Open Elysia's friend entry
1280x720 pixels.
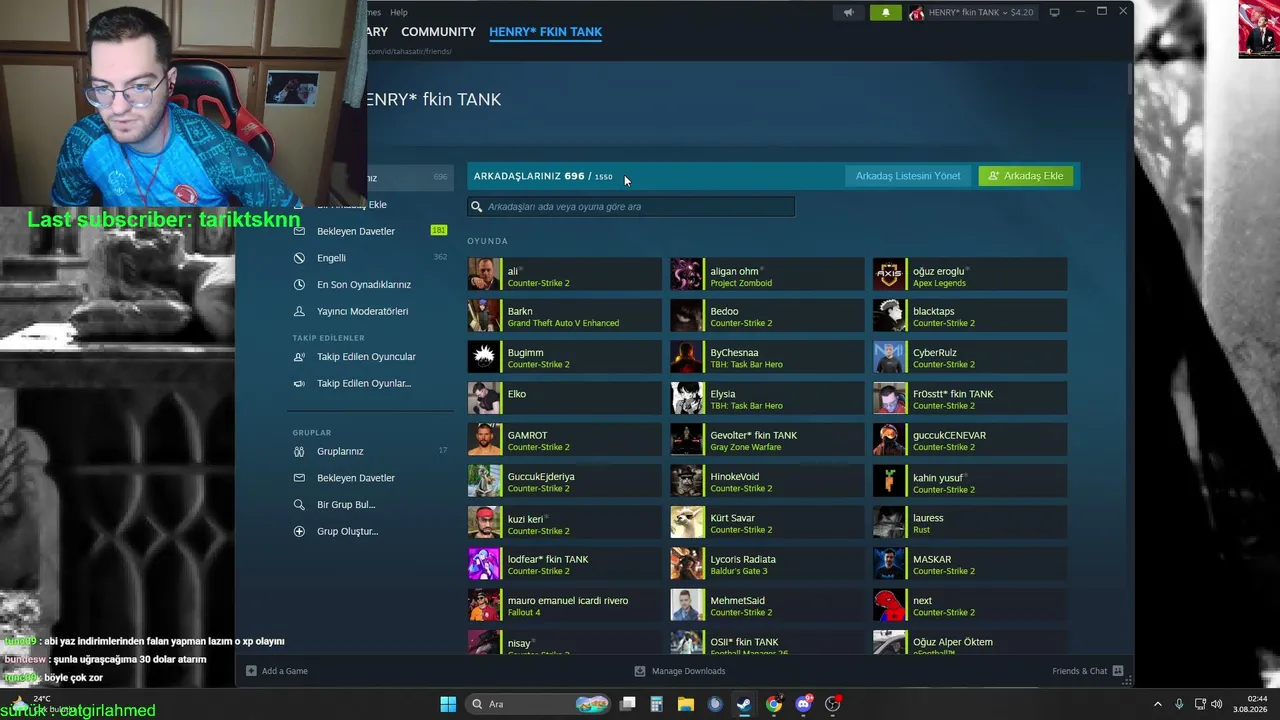pos(767,398)
